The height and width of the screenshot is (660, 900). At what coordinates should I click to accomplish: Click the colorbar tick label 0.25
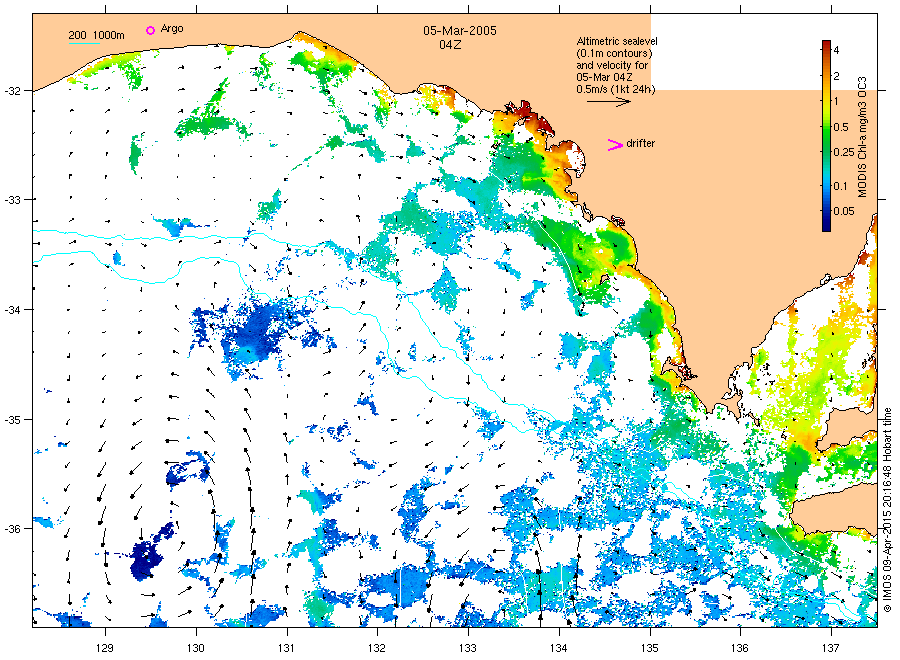(x=844, y=152)
